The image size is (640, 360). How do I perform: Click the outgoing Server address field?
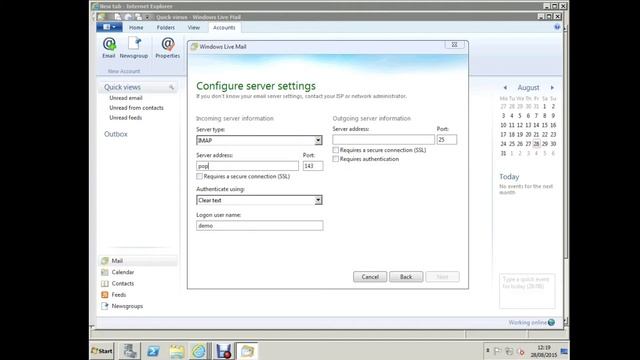[383, 140]
